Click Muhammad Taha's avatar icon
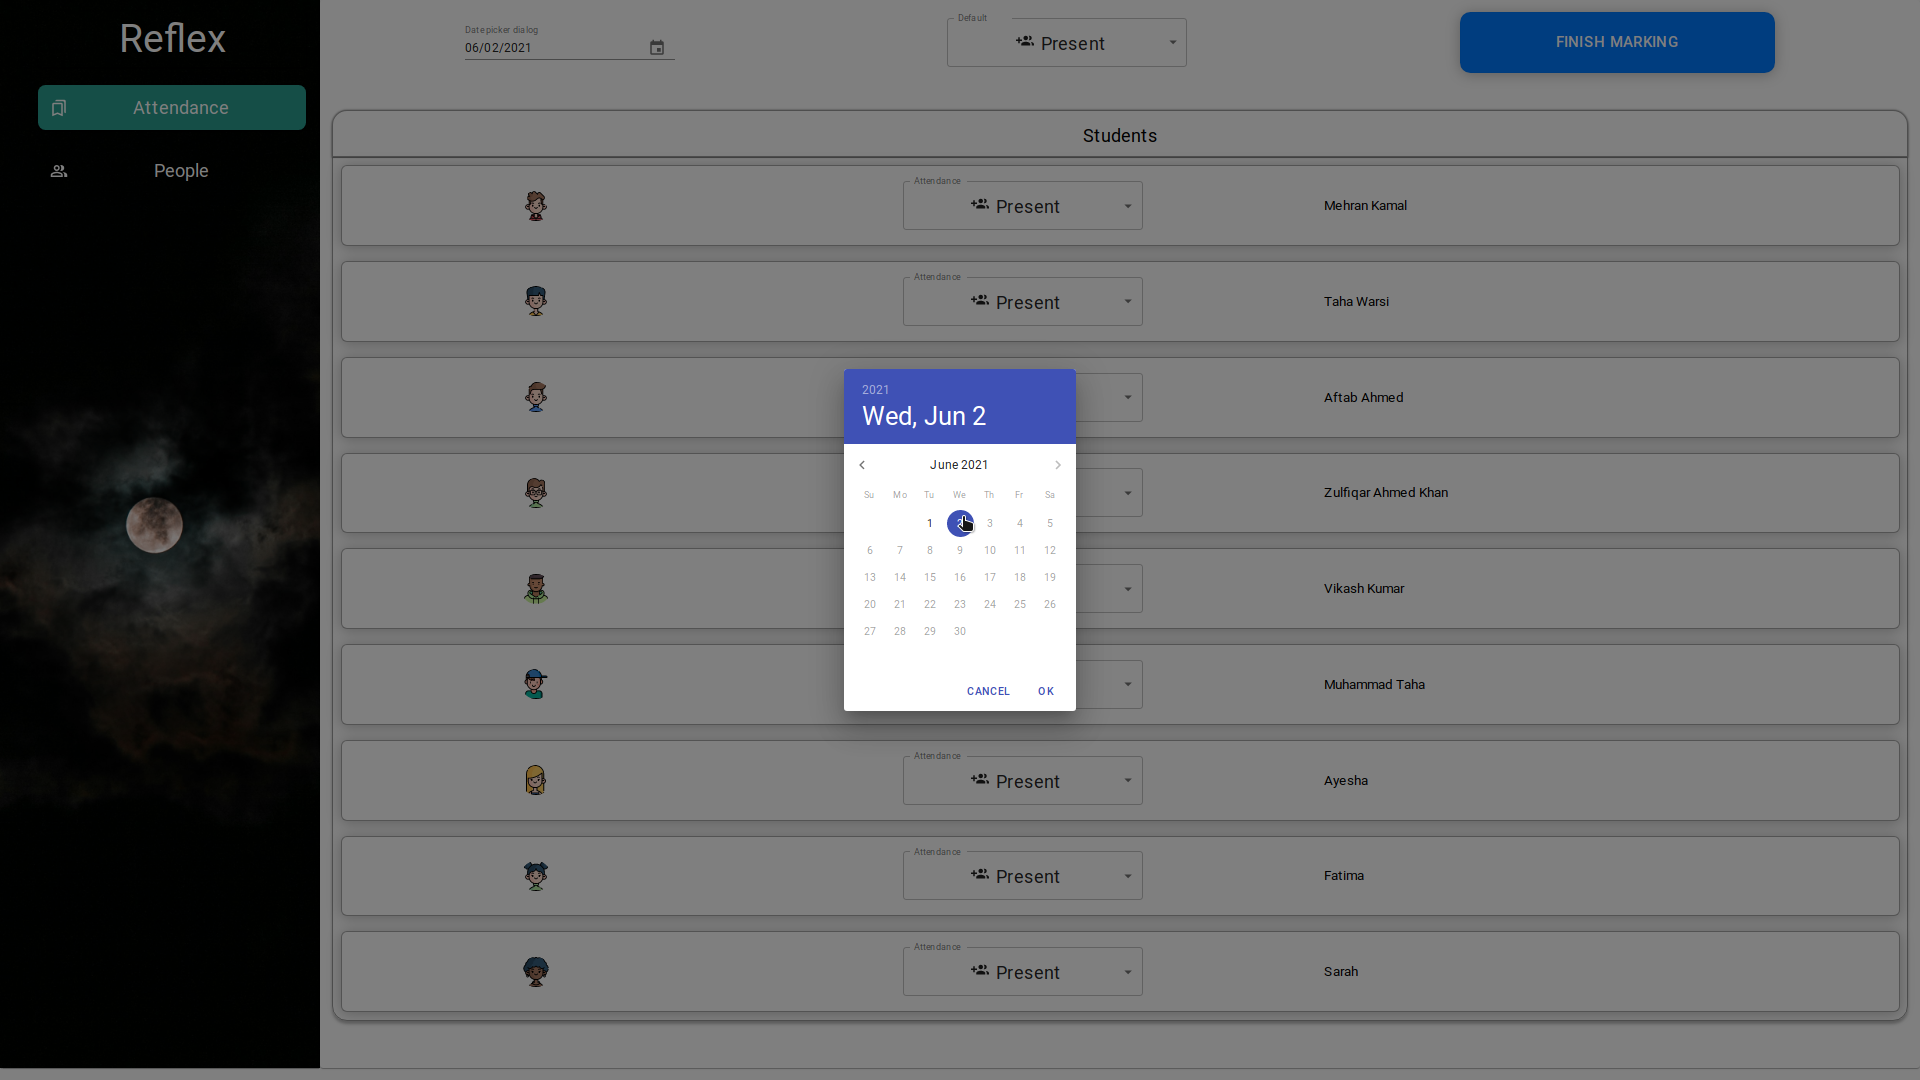 (536, 685)
